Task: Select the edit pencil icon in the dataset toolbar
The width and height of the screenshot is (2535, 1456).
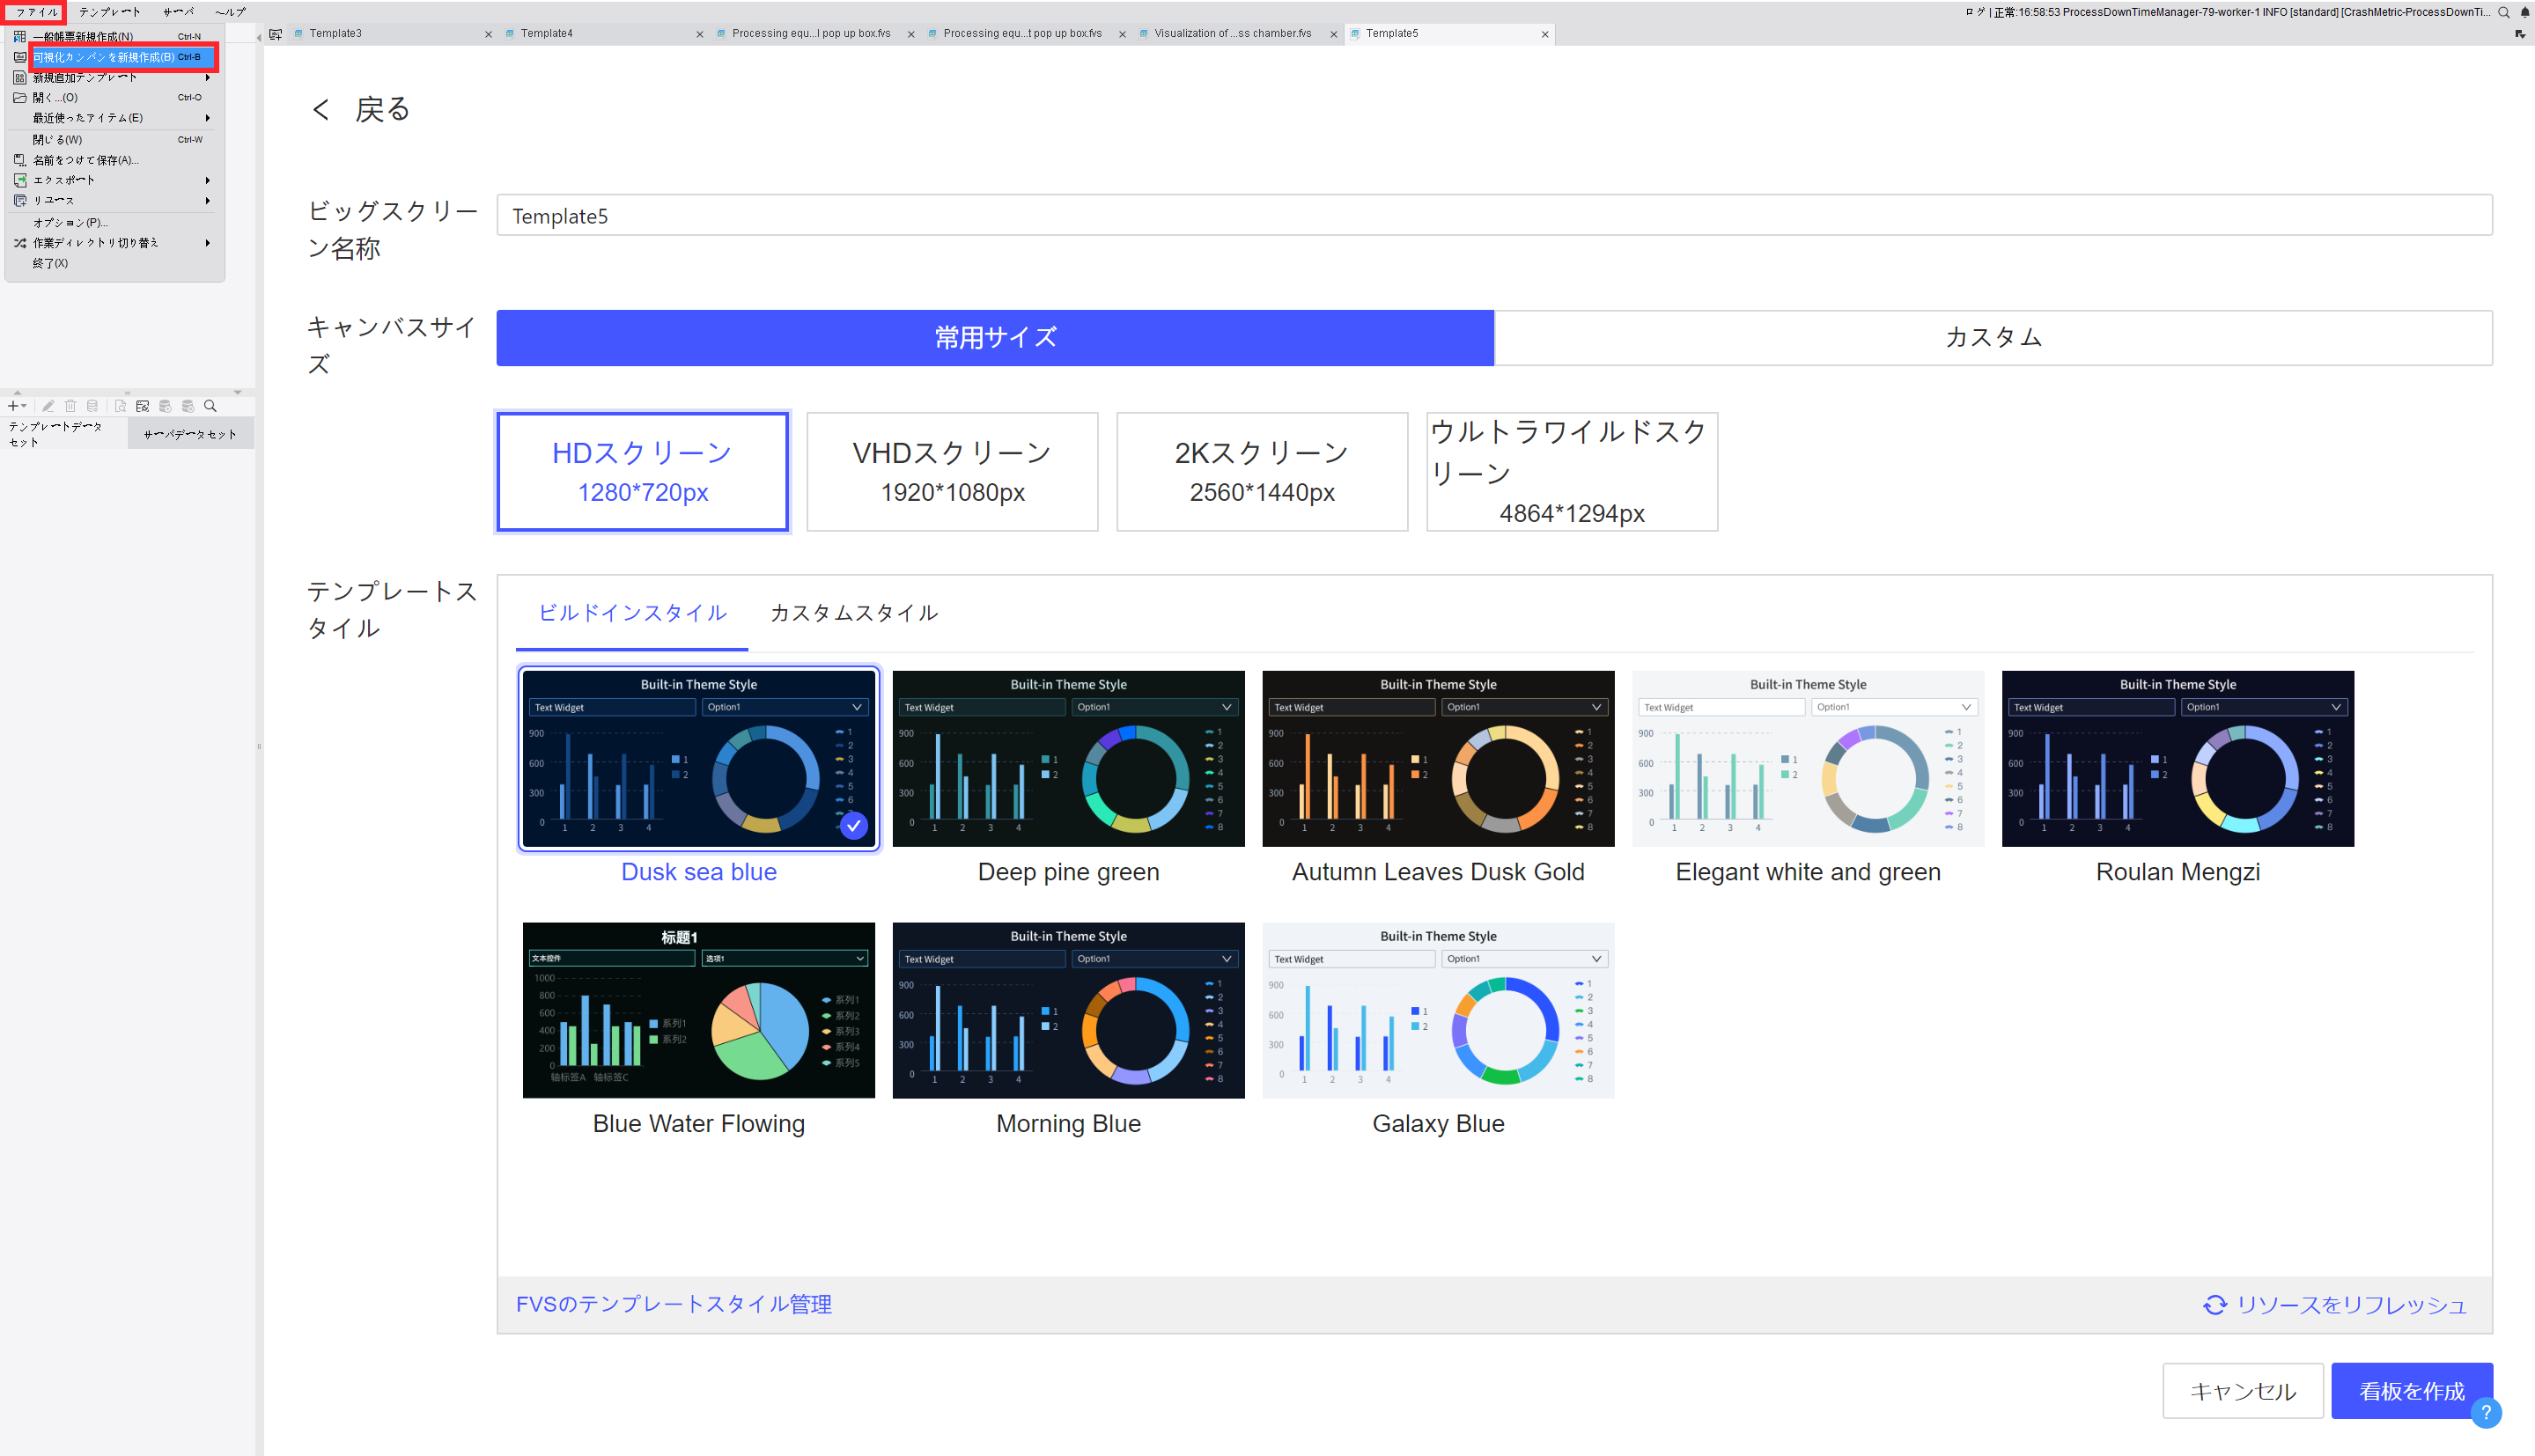Action: (x=48, y=406)
